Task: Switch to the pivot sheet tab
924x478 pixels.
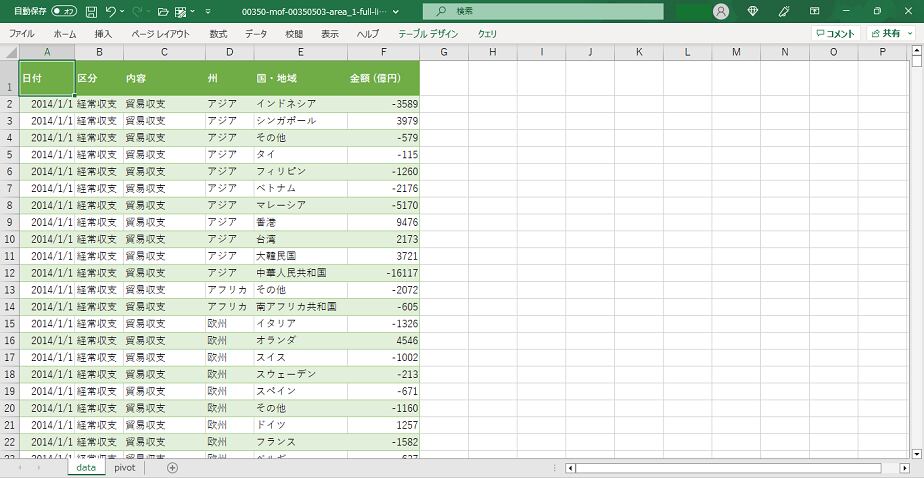Action: pyautogui.click(x=124, y=467)
